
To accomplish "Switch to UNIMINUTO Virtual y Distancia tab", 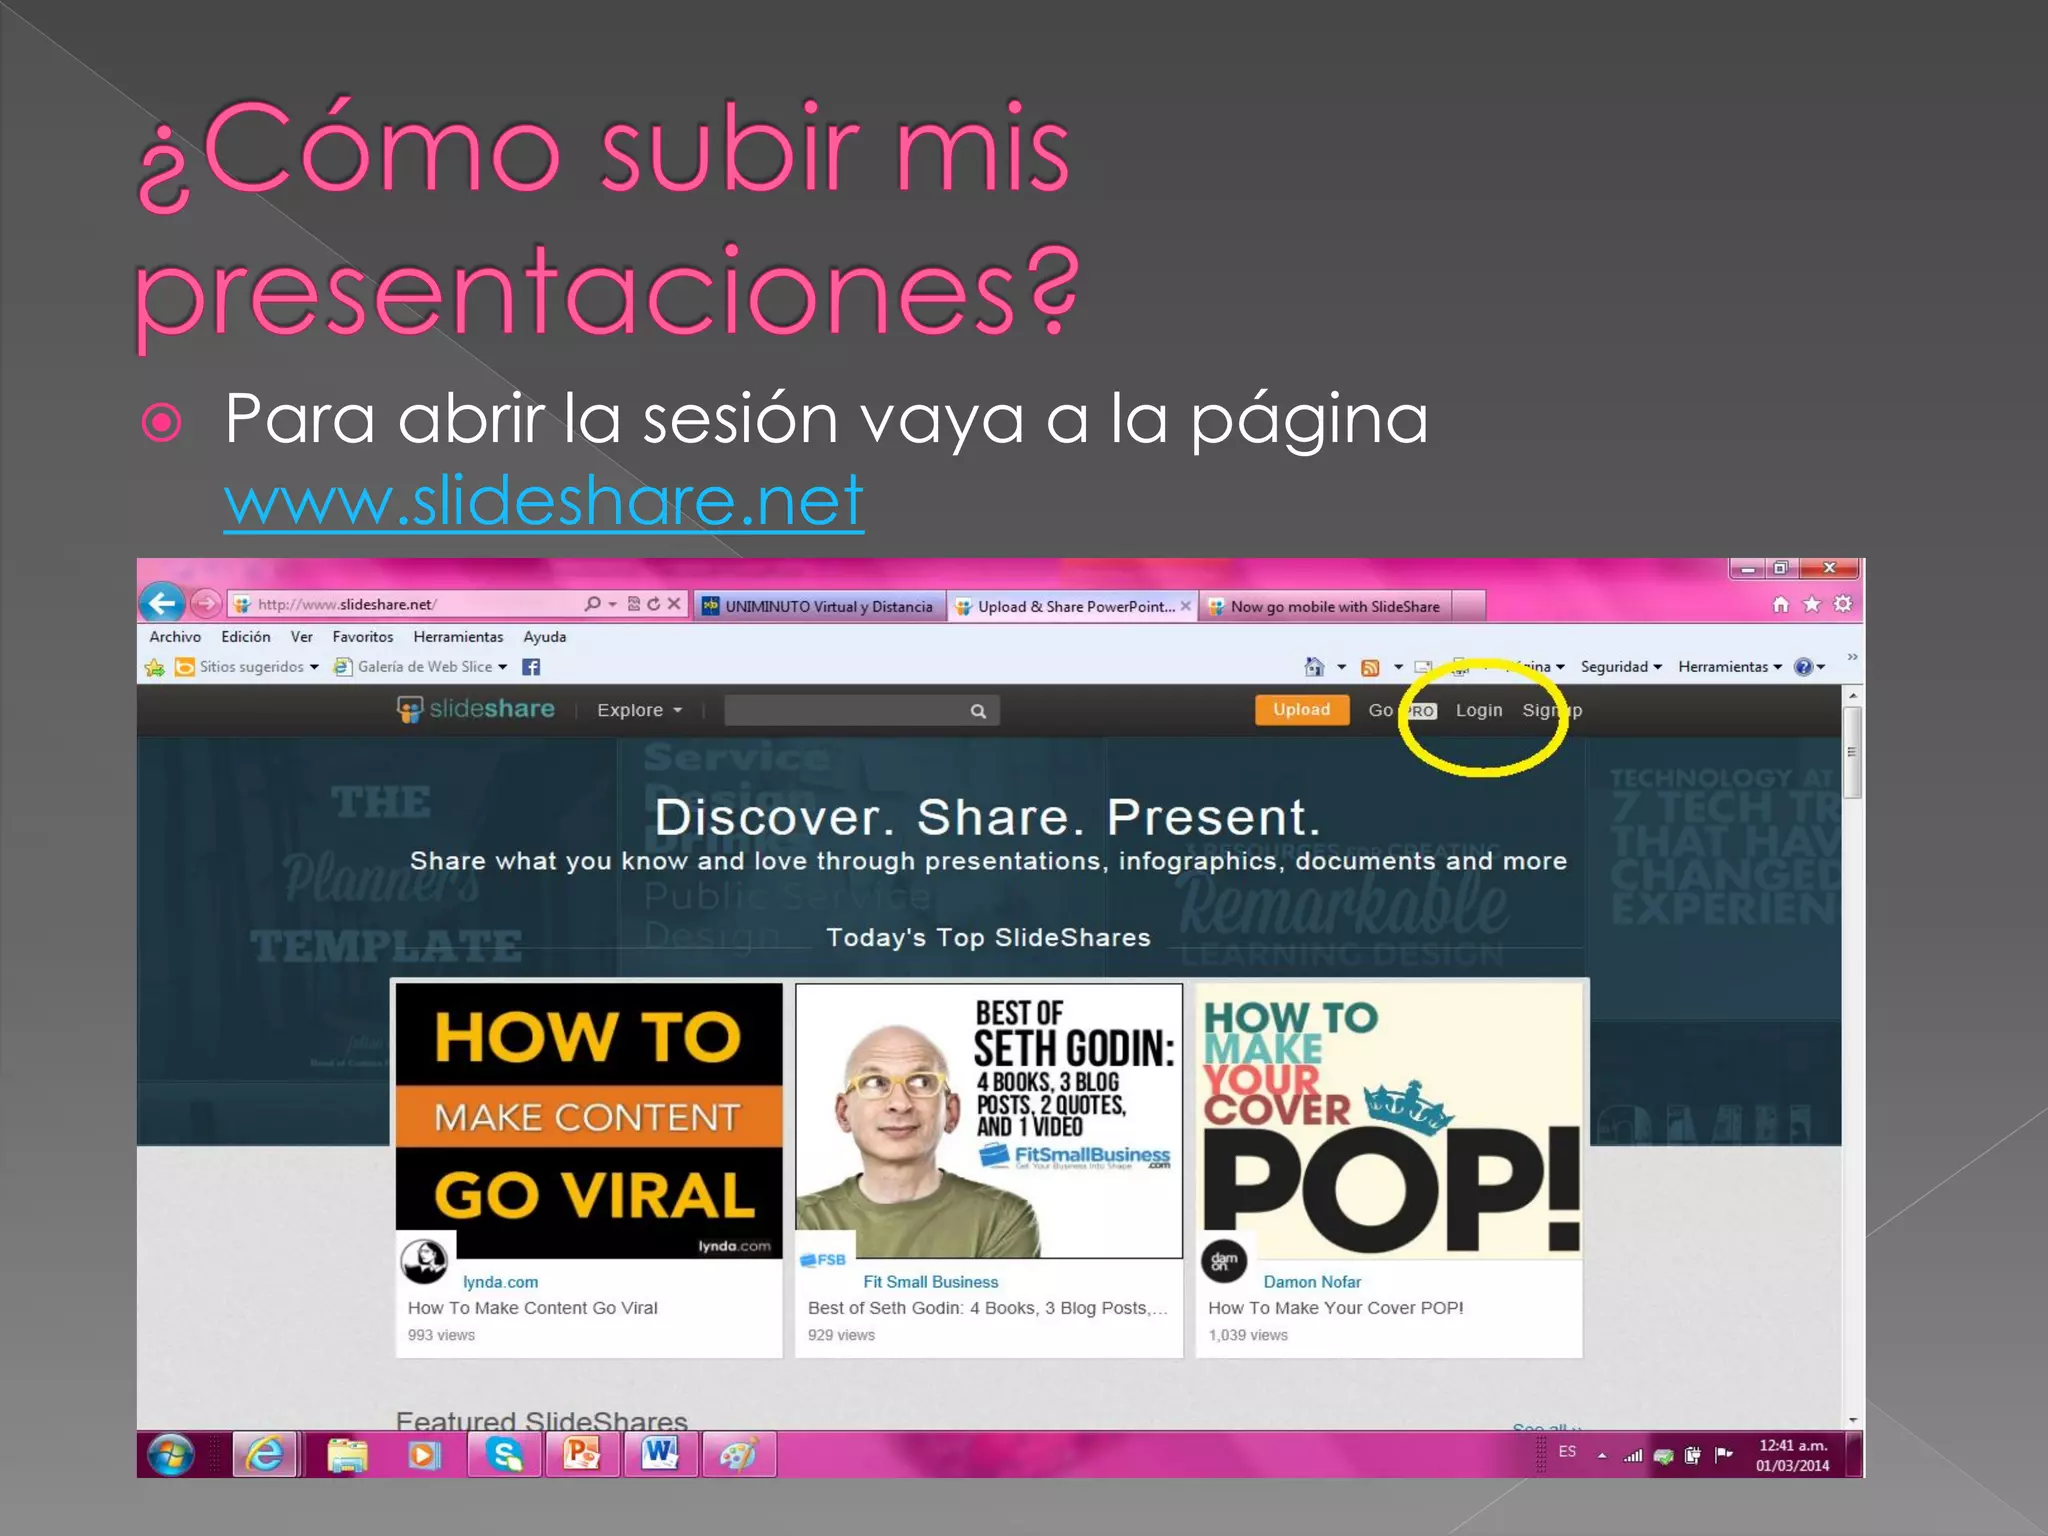I will point(819,606).
